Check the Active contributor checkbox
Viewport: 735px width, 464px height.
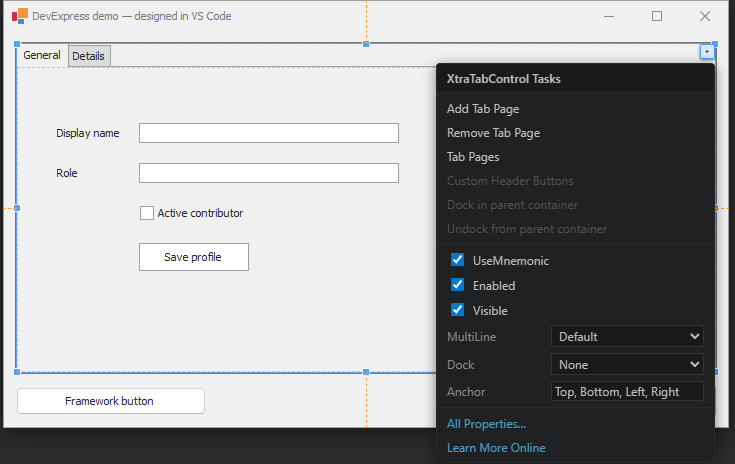coord(147,213)
